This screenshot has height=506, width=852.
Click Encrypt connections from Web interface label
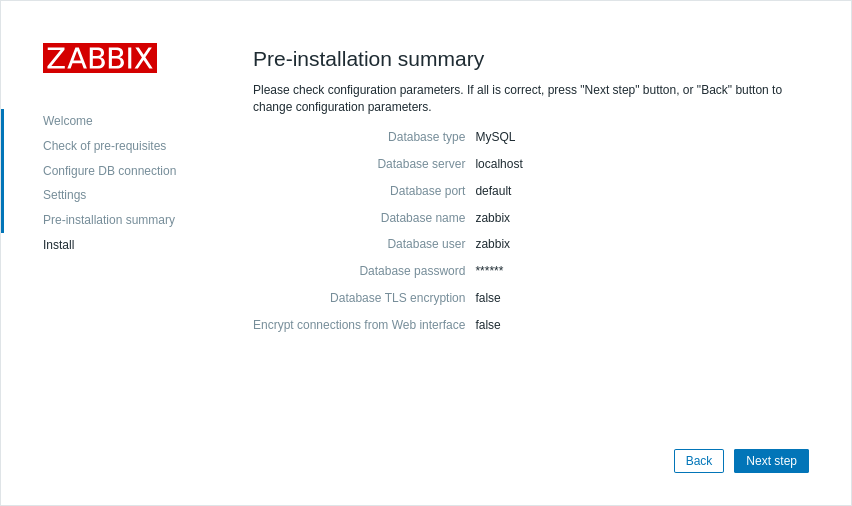359,325
